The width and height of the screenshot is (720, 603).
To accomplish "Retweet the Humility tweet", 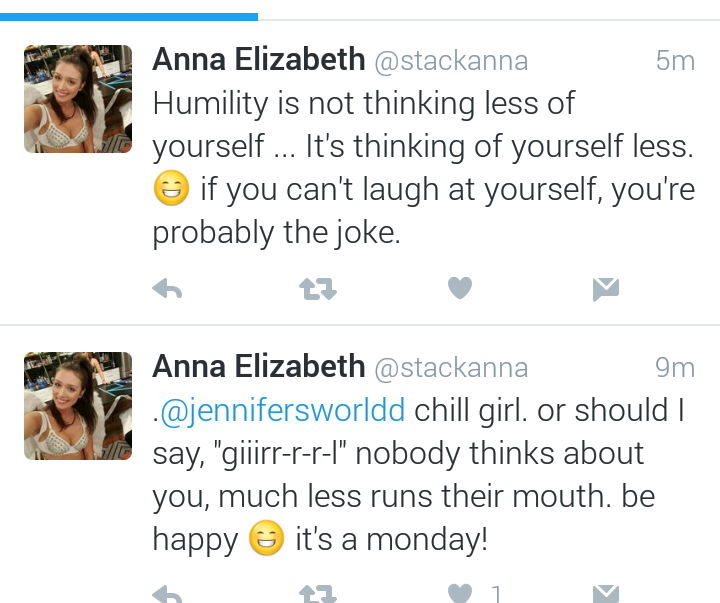I will tap(318, 289).
